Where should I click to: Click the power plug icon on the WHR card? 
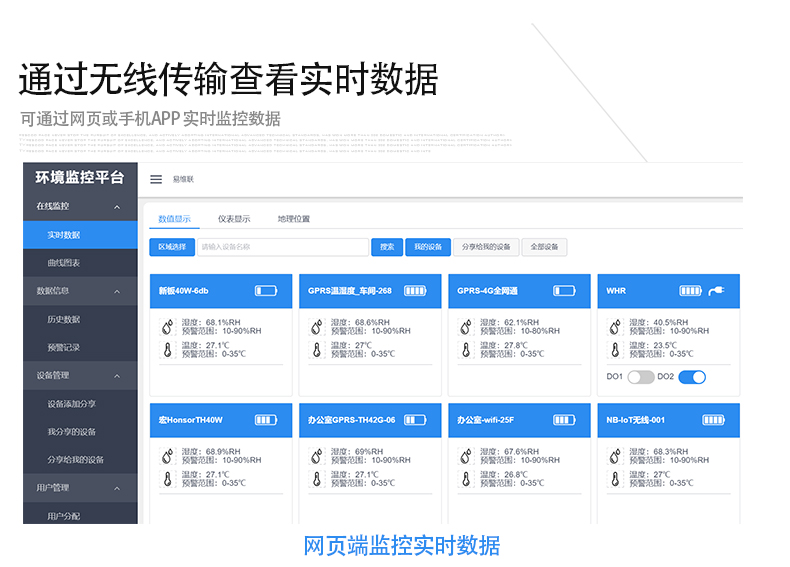tap(716, 291)
